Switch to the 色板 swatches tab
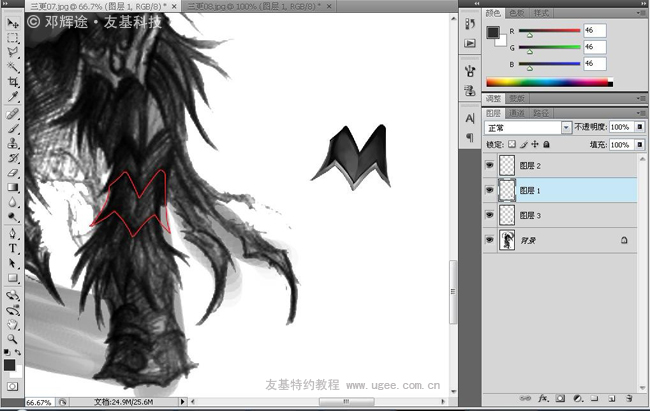Viewport: 650px width, 411px height. [517, 13]
